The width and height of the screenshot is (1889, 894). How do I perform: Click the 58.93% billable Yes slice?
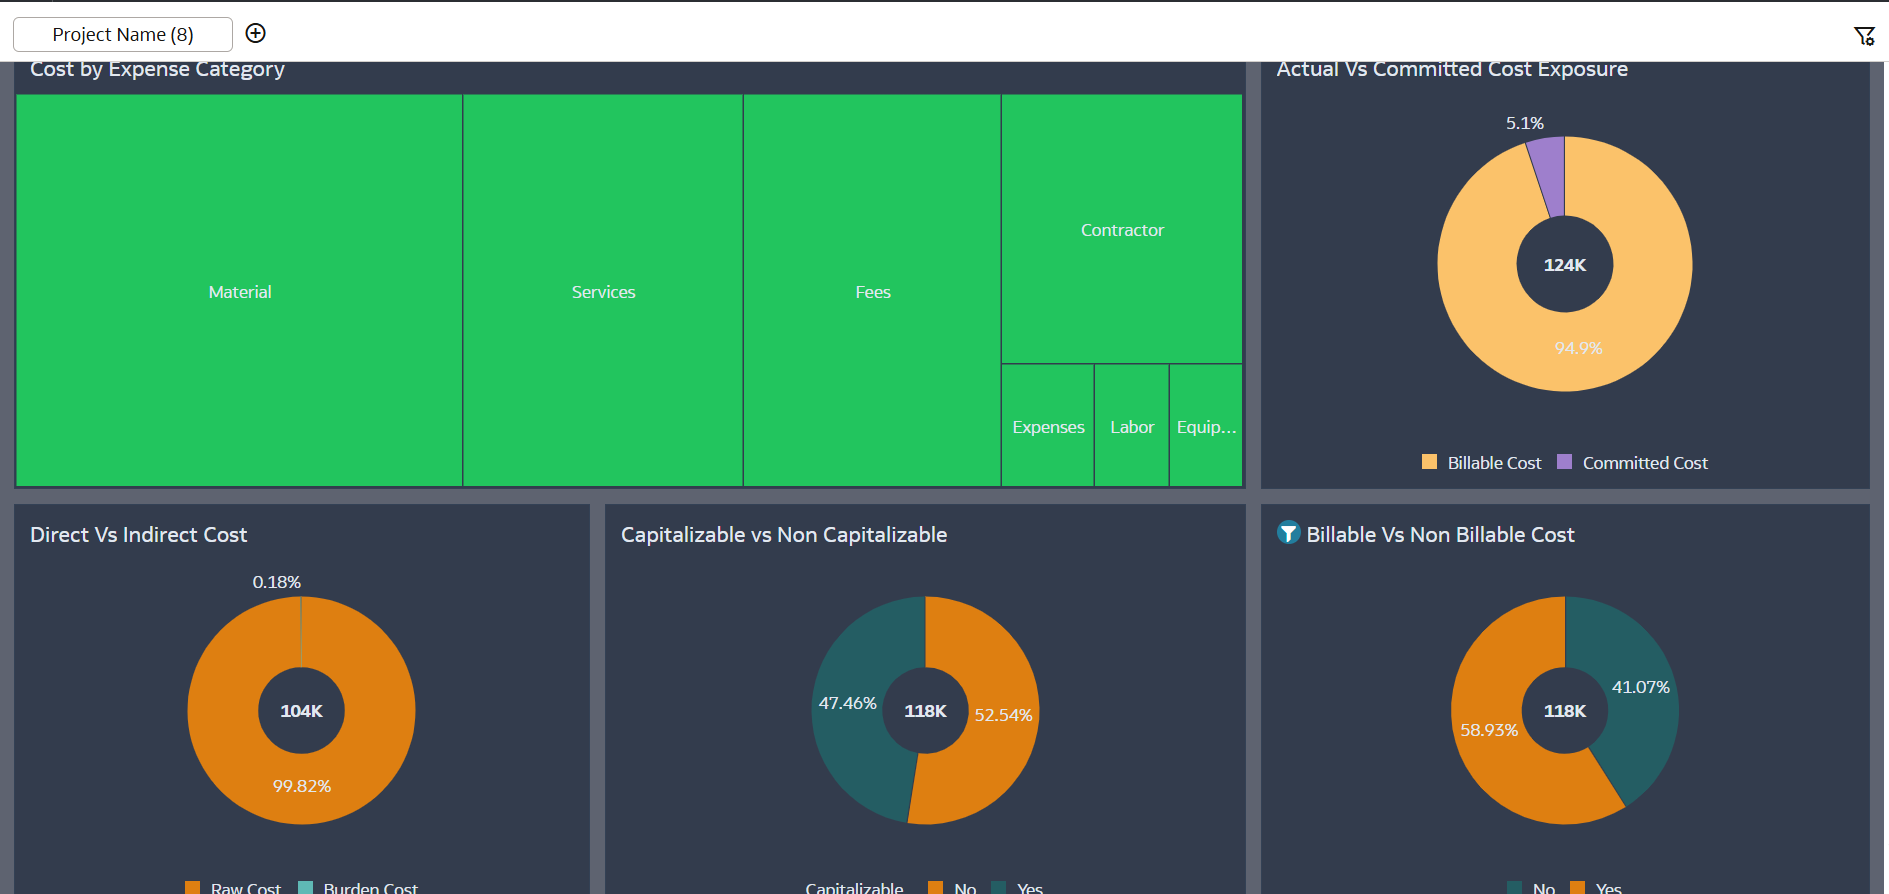point(1490,730)
